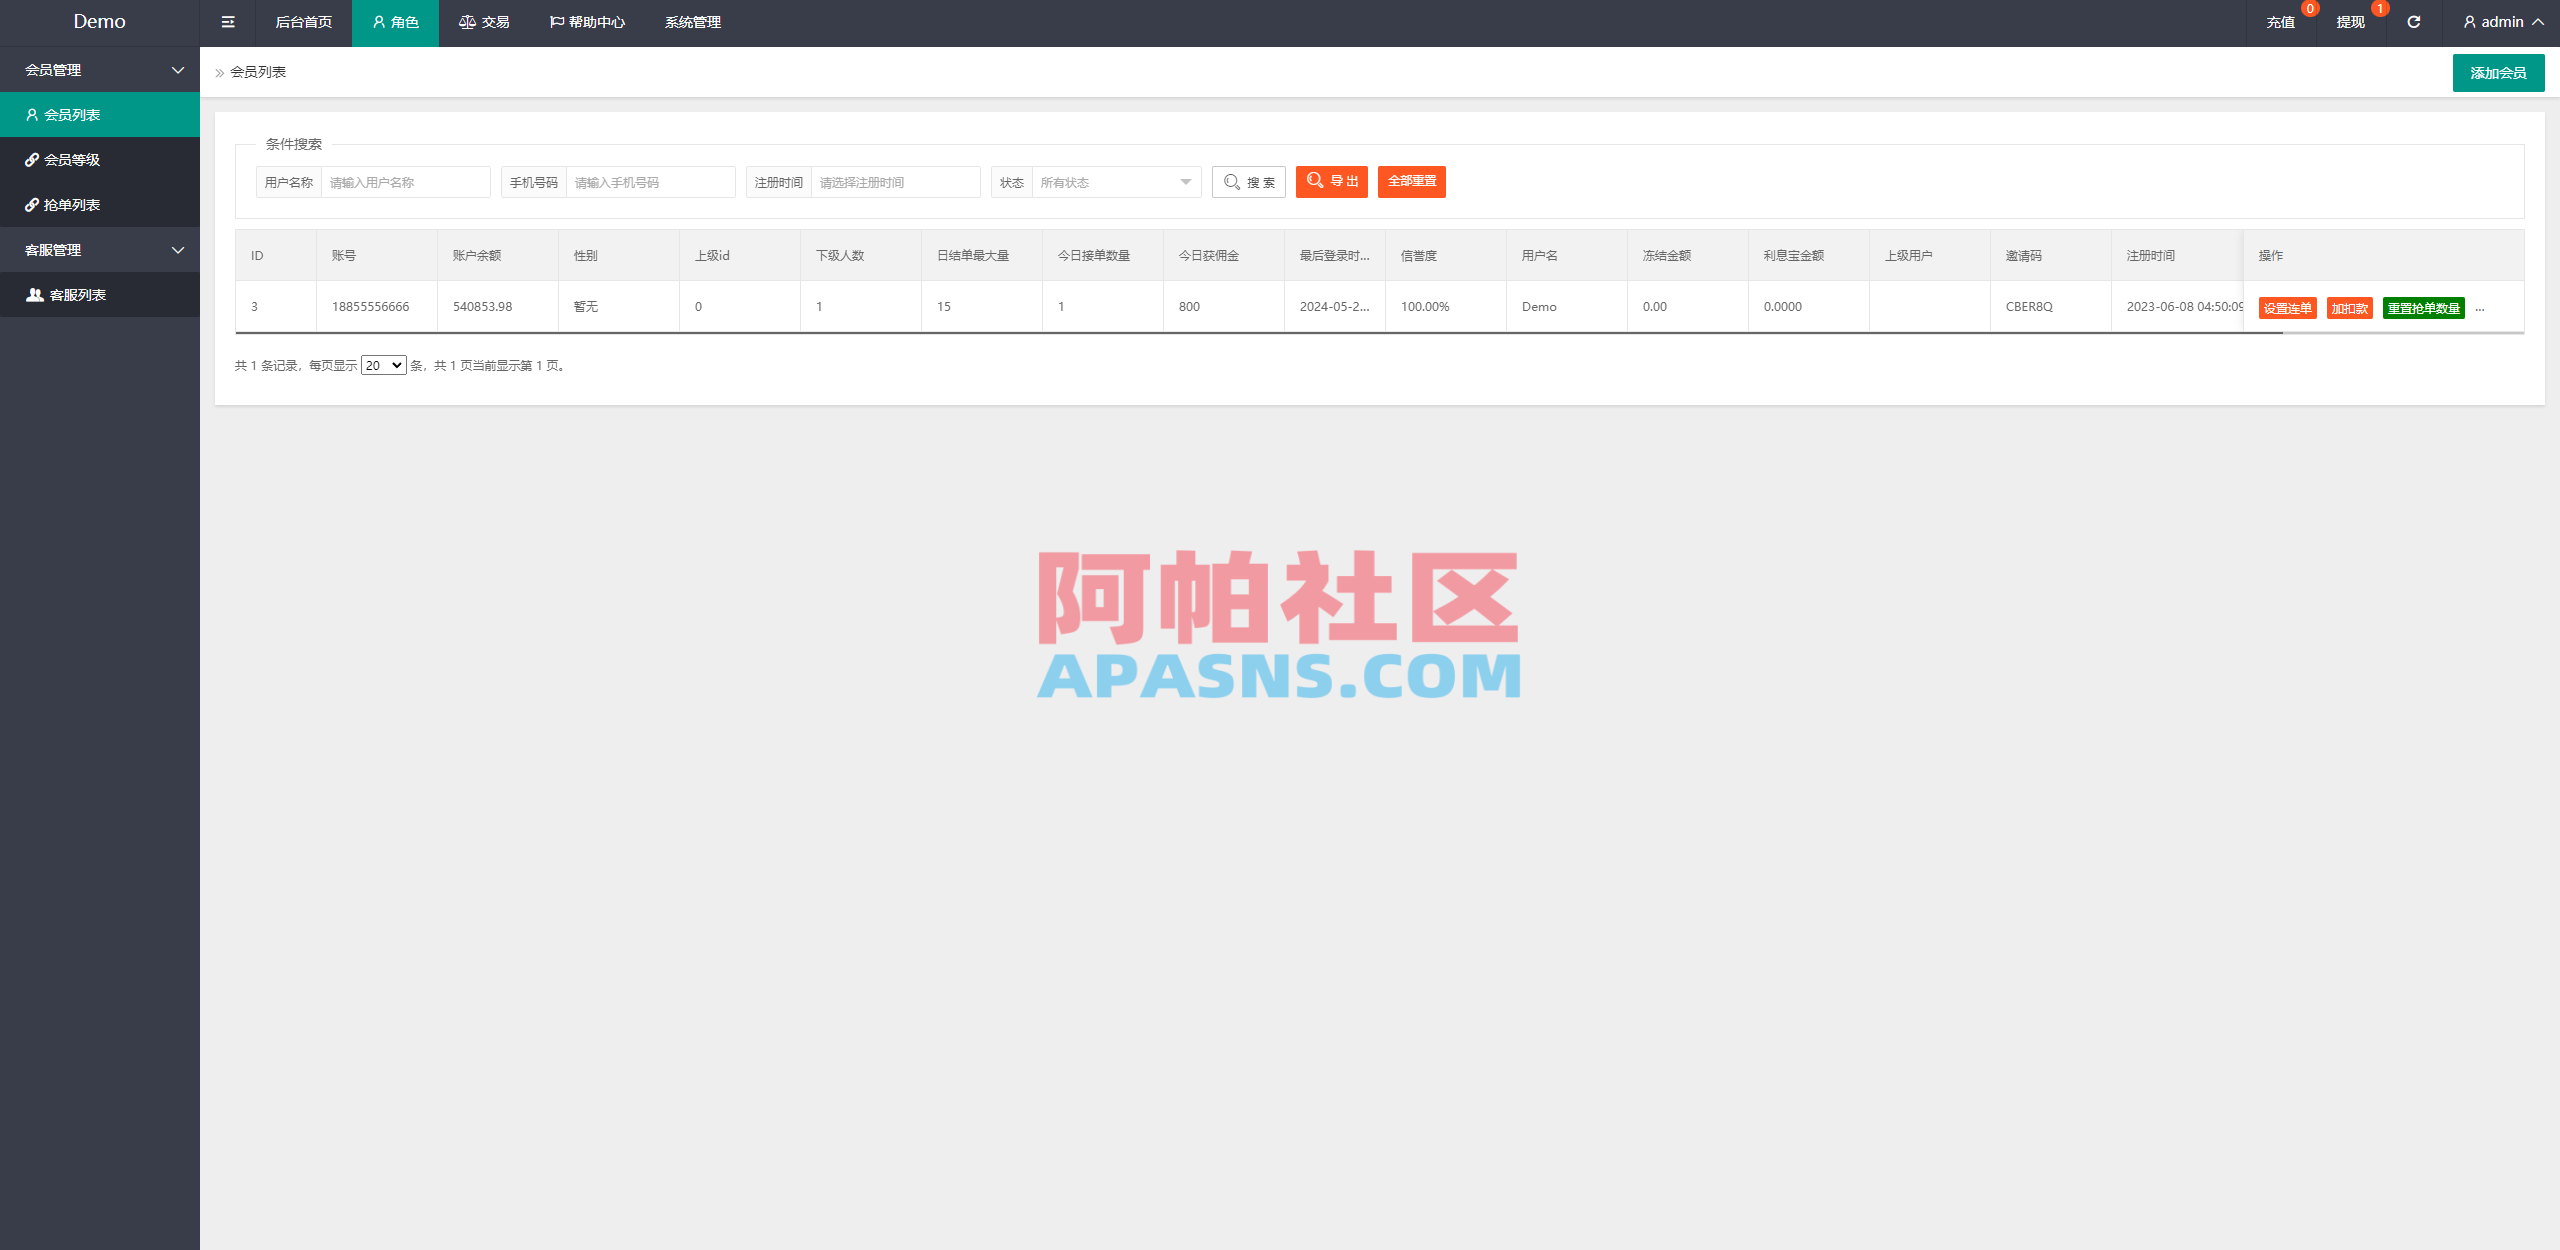Click the refresh icon in the top bar
Screen dimensions: 2560x1250
(2413, 21)
